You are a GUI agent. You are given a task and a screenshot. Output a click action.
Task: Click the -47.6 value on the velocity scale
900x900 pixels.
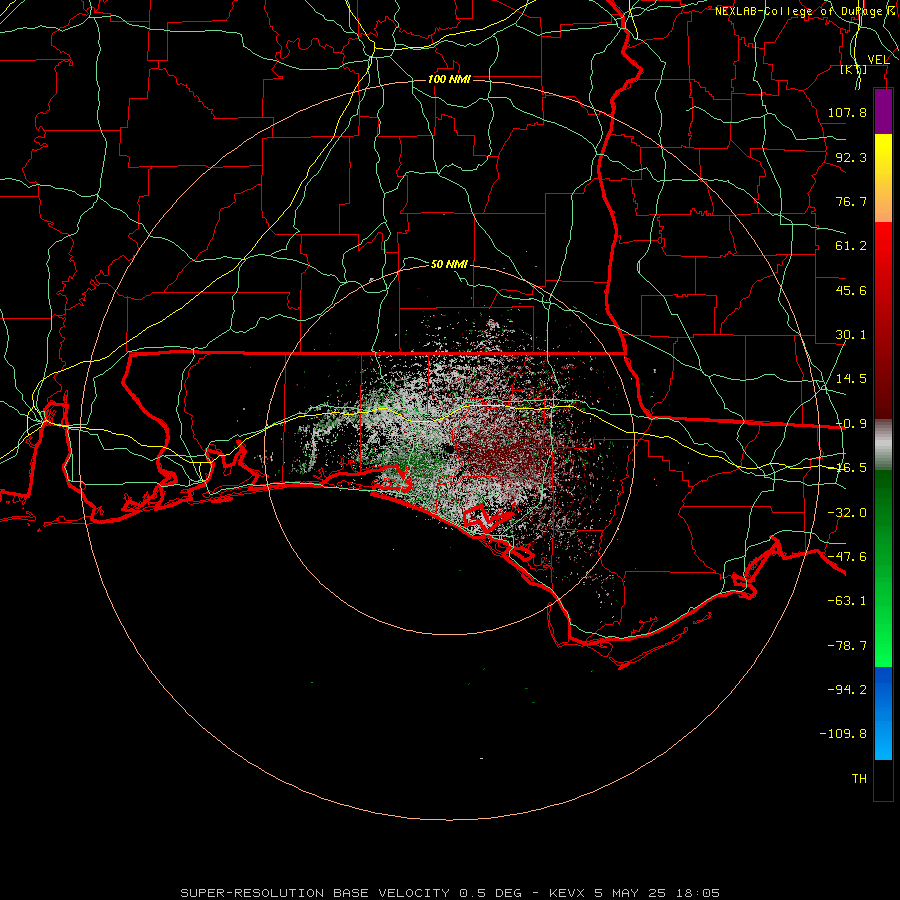pos(847,557)
